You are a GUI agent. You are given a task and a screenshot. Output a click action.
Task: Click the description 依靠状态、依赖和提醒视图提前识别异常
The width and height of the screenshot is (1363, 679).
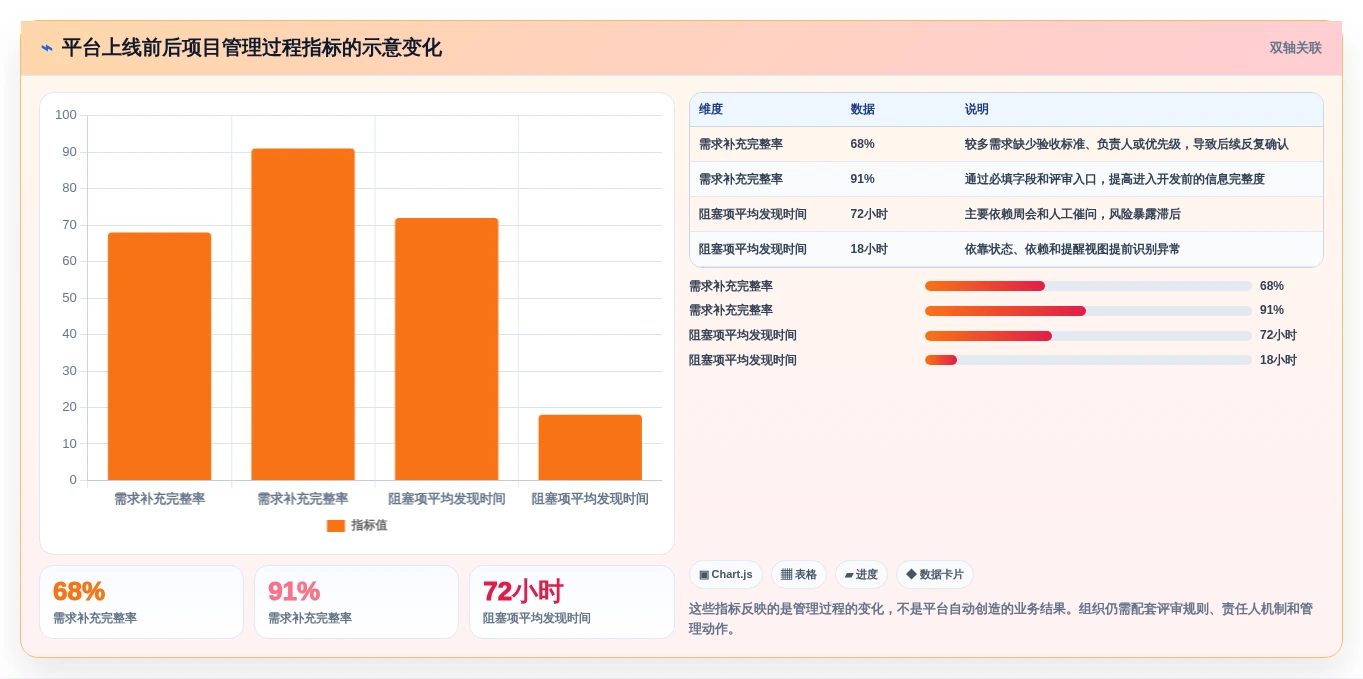pyautogui.click(x=1073, y=249)
